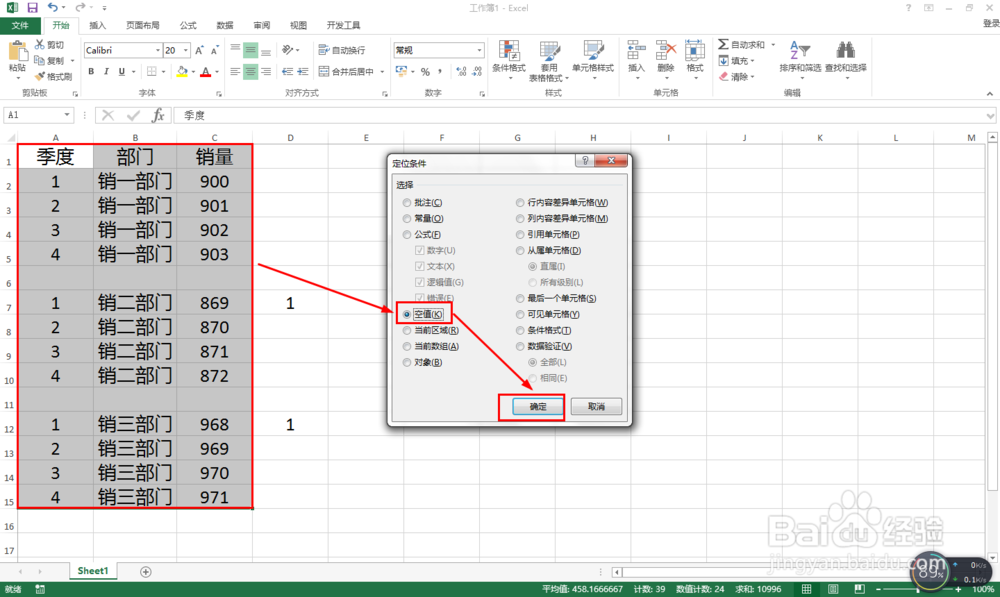Expand the font color dropdown arrow

pos(217,71)
